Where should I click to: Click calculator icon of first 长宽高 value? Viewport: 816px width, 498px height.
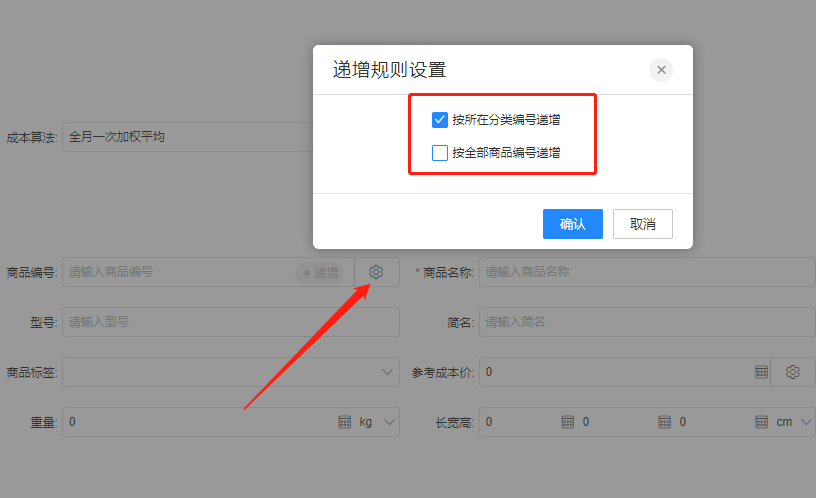(x=568, y=422)
